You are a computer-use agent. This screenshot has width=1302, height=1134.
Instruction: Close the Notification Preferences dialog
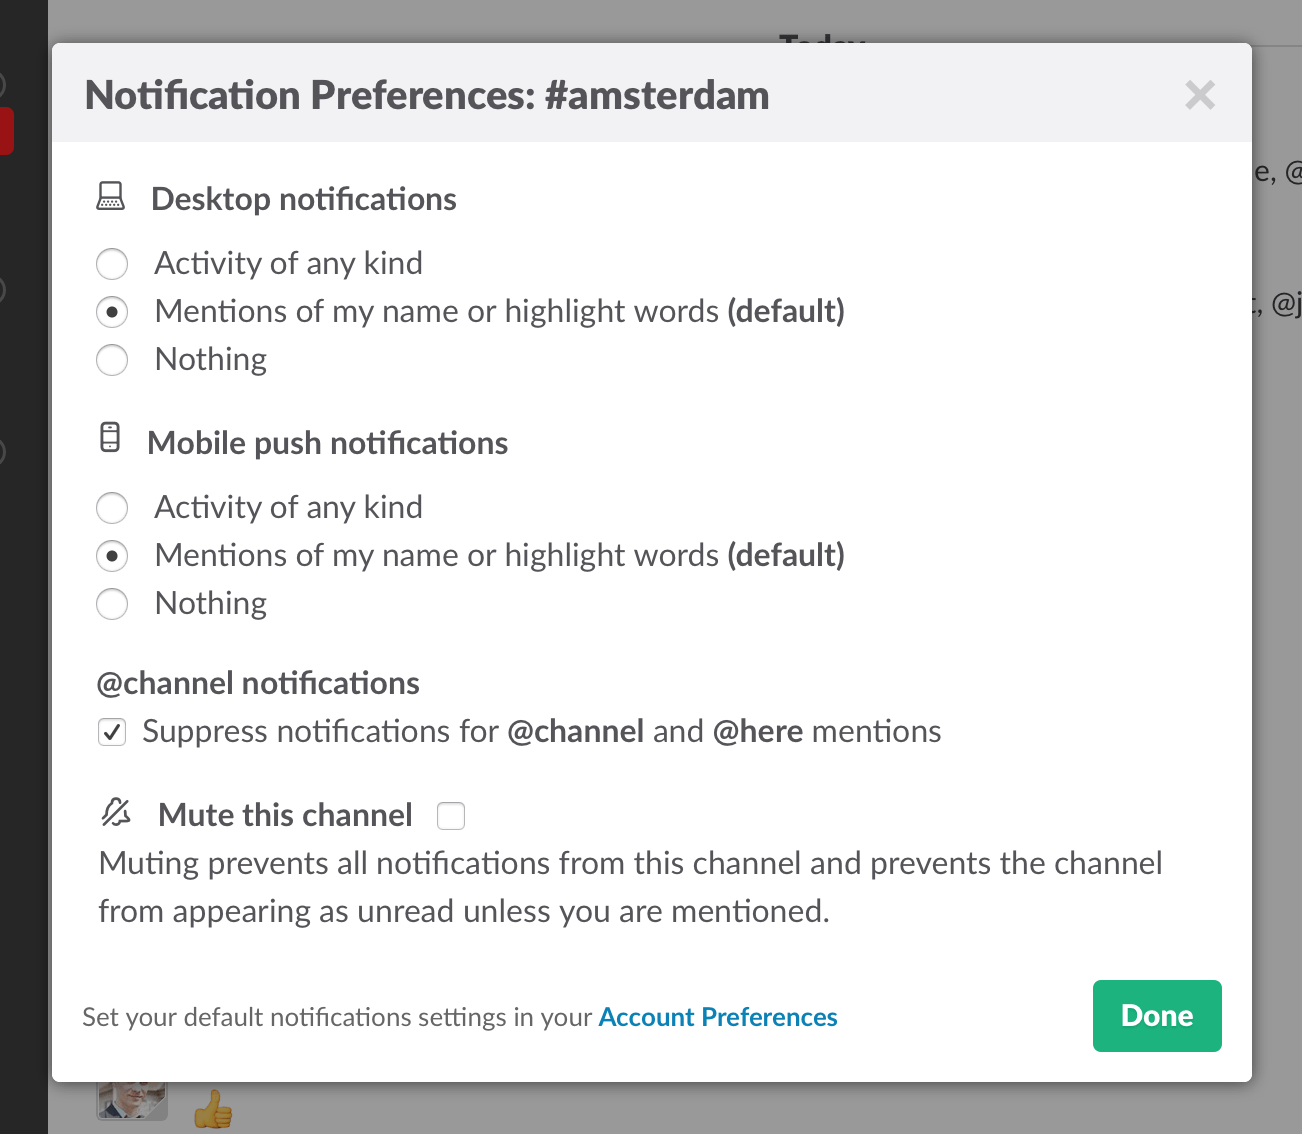click(1199, 95)
